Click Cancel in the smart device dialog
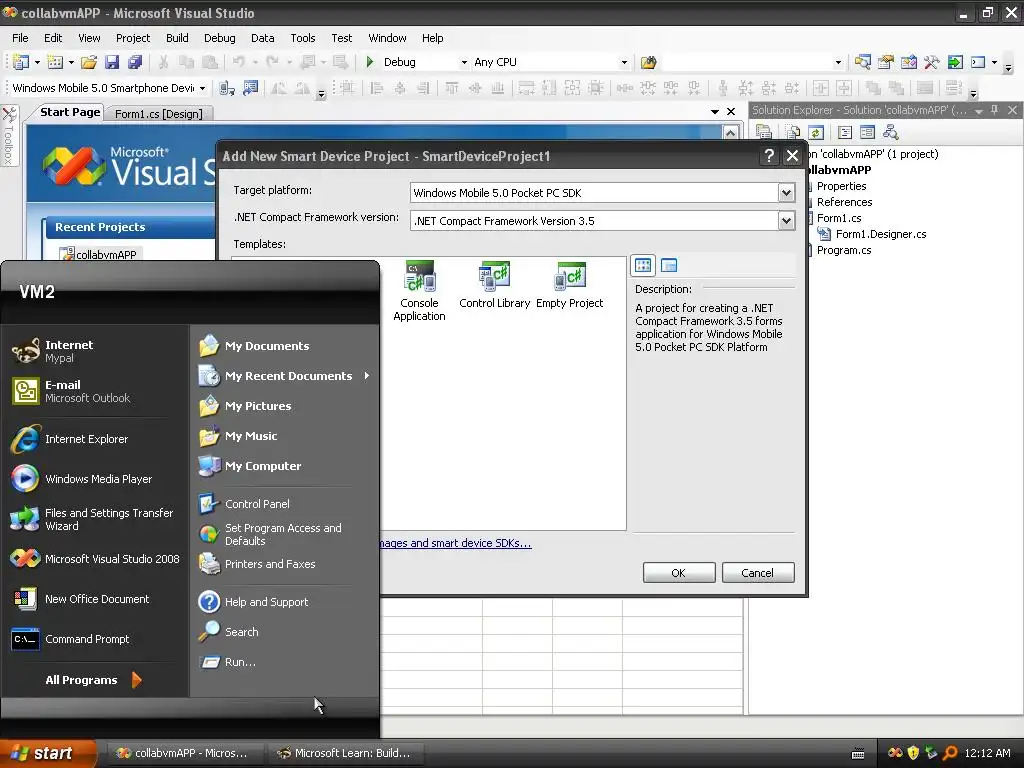This screenshot has width=1024, height=768. click(x=758, y=573)
